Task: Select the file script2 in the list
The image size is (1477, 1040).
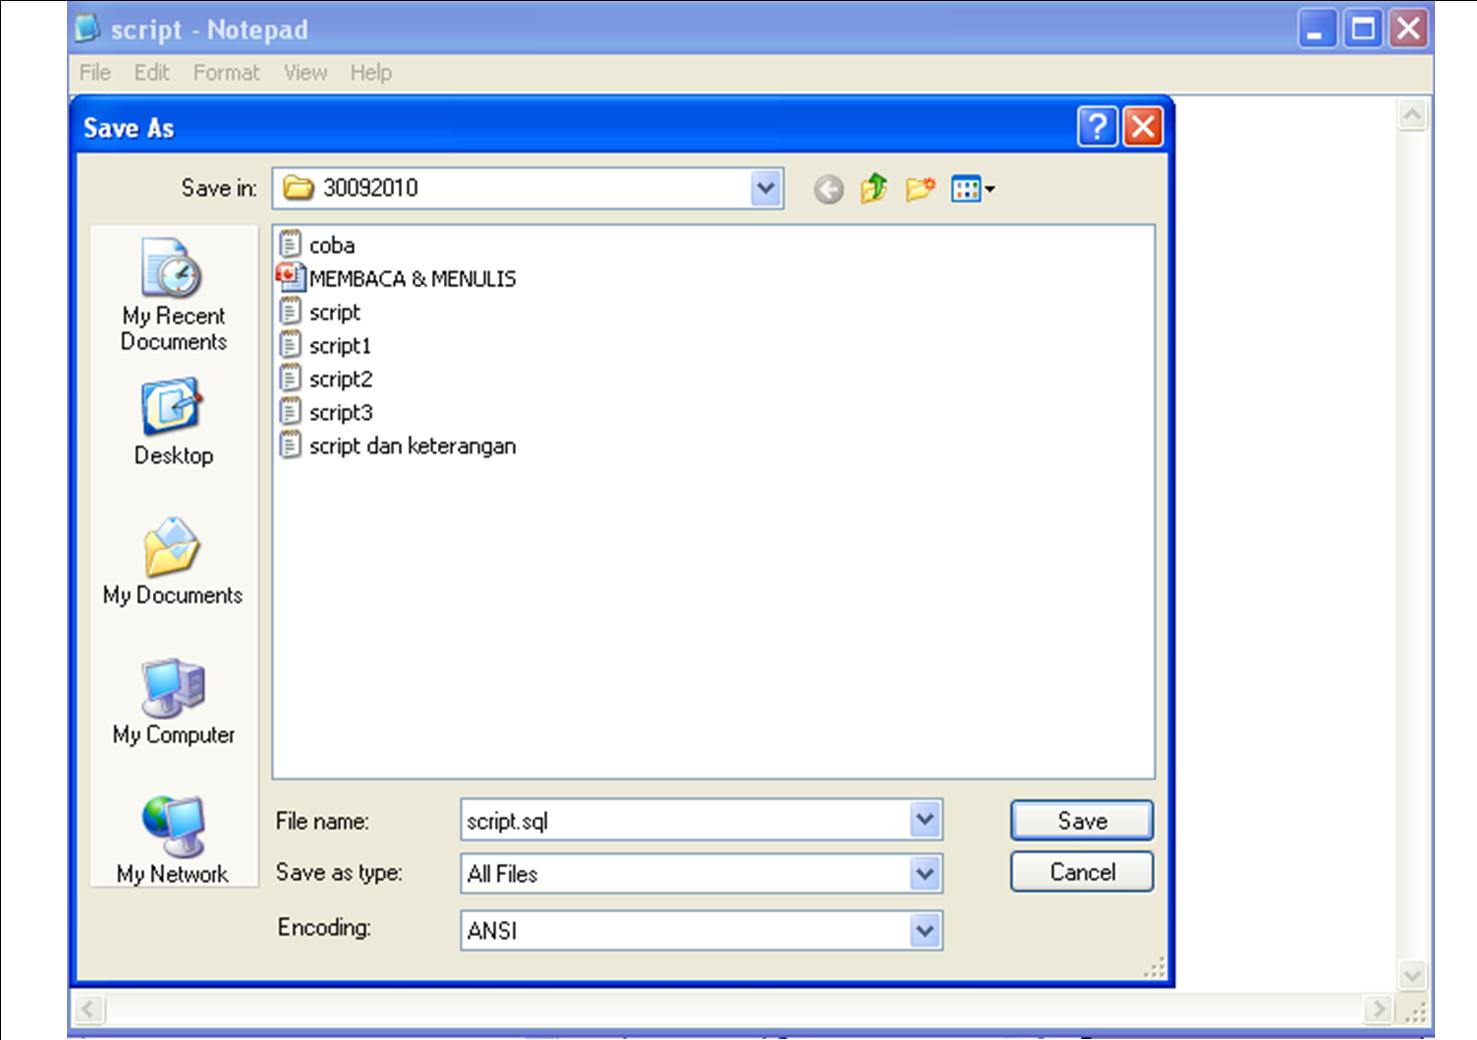Action: [340, 379]
